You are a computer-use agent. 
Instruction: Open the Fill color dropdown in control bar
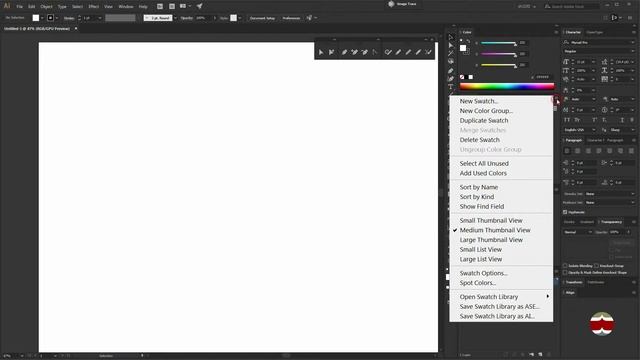(x=42, y=18)
